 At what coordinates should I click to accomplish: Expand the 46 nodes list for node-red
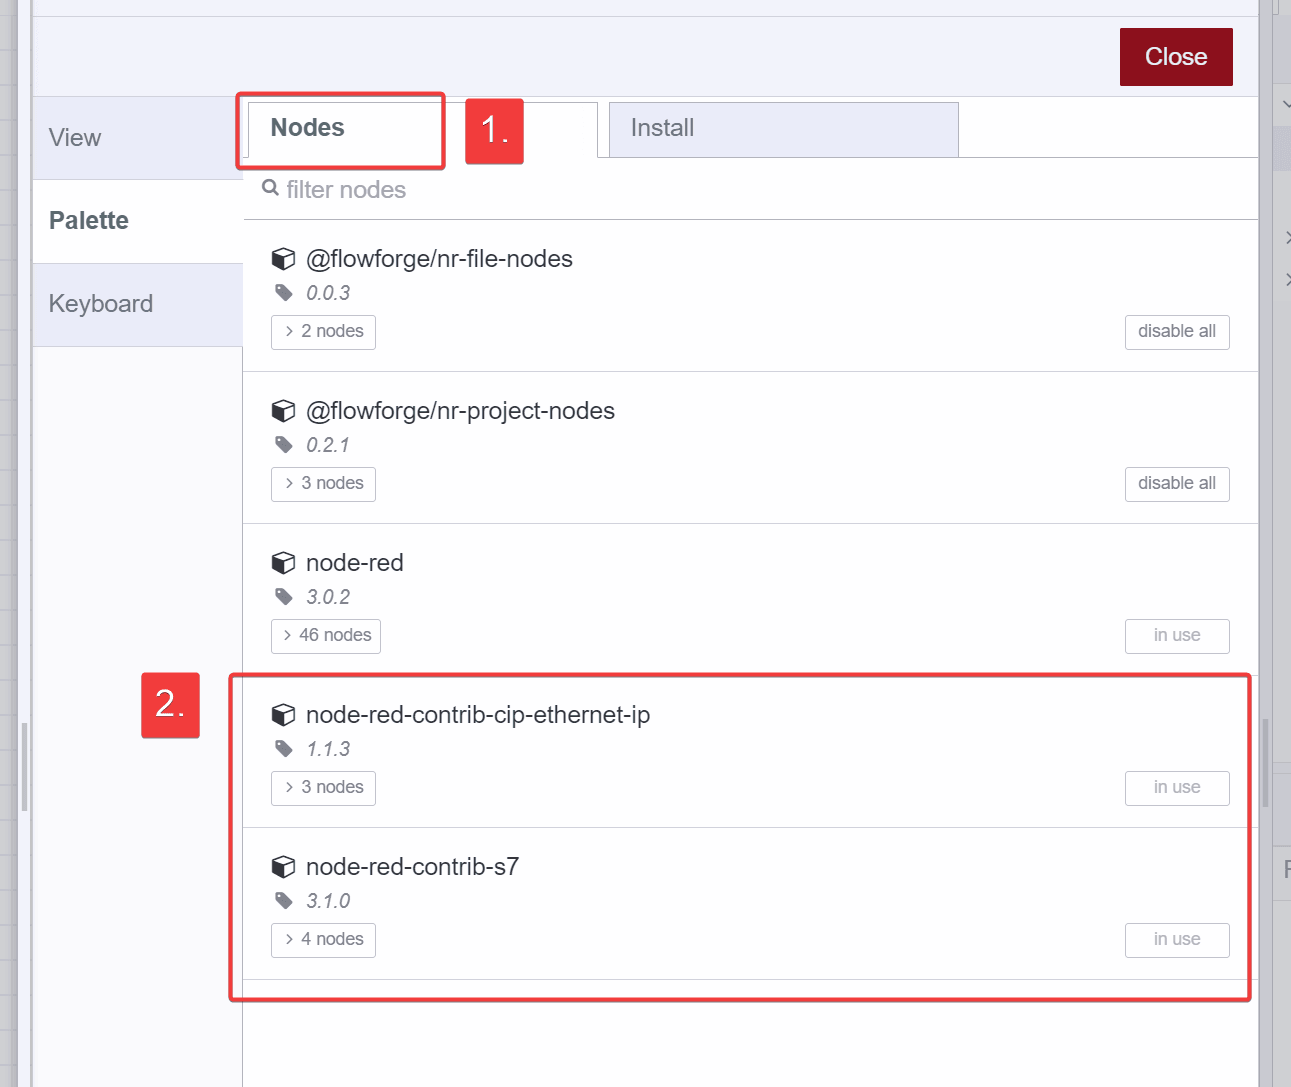click(x=325, y=635)
